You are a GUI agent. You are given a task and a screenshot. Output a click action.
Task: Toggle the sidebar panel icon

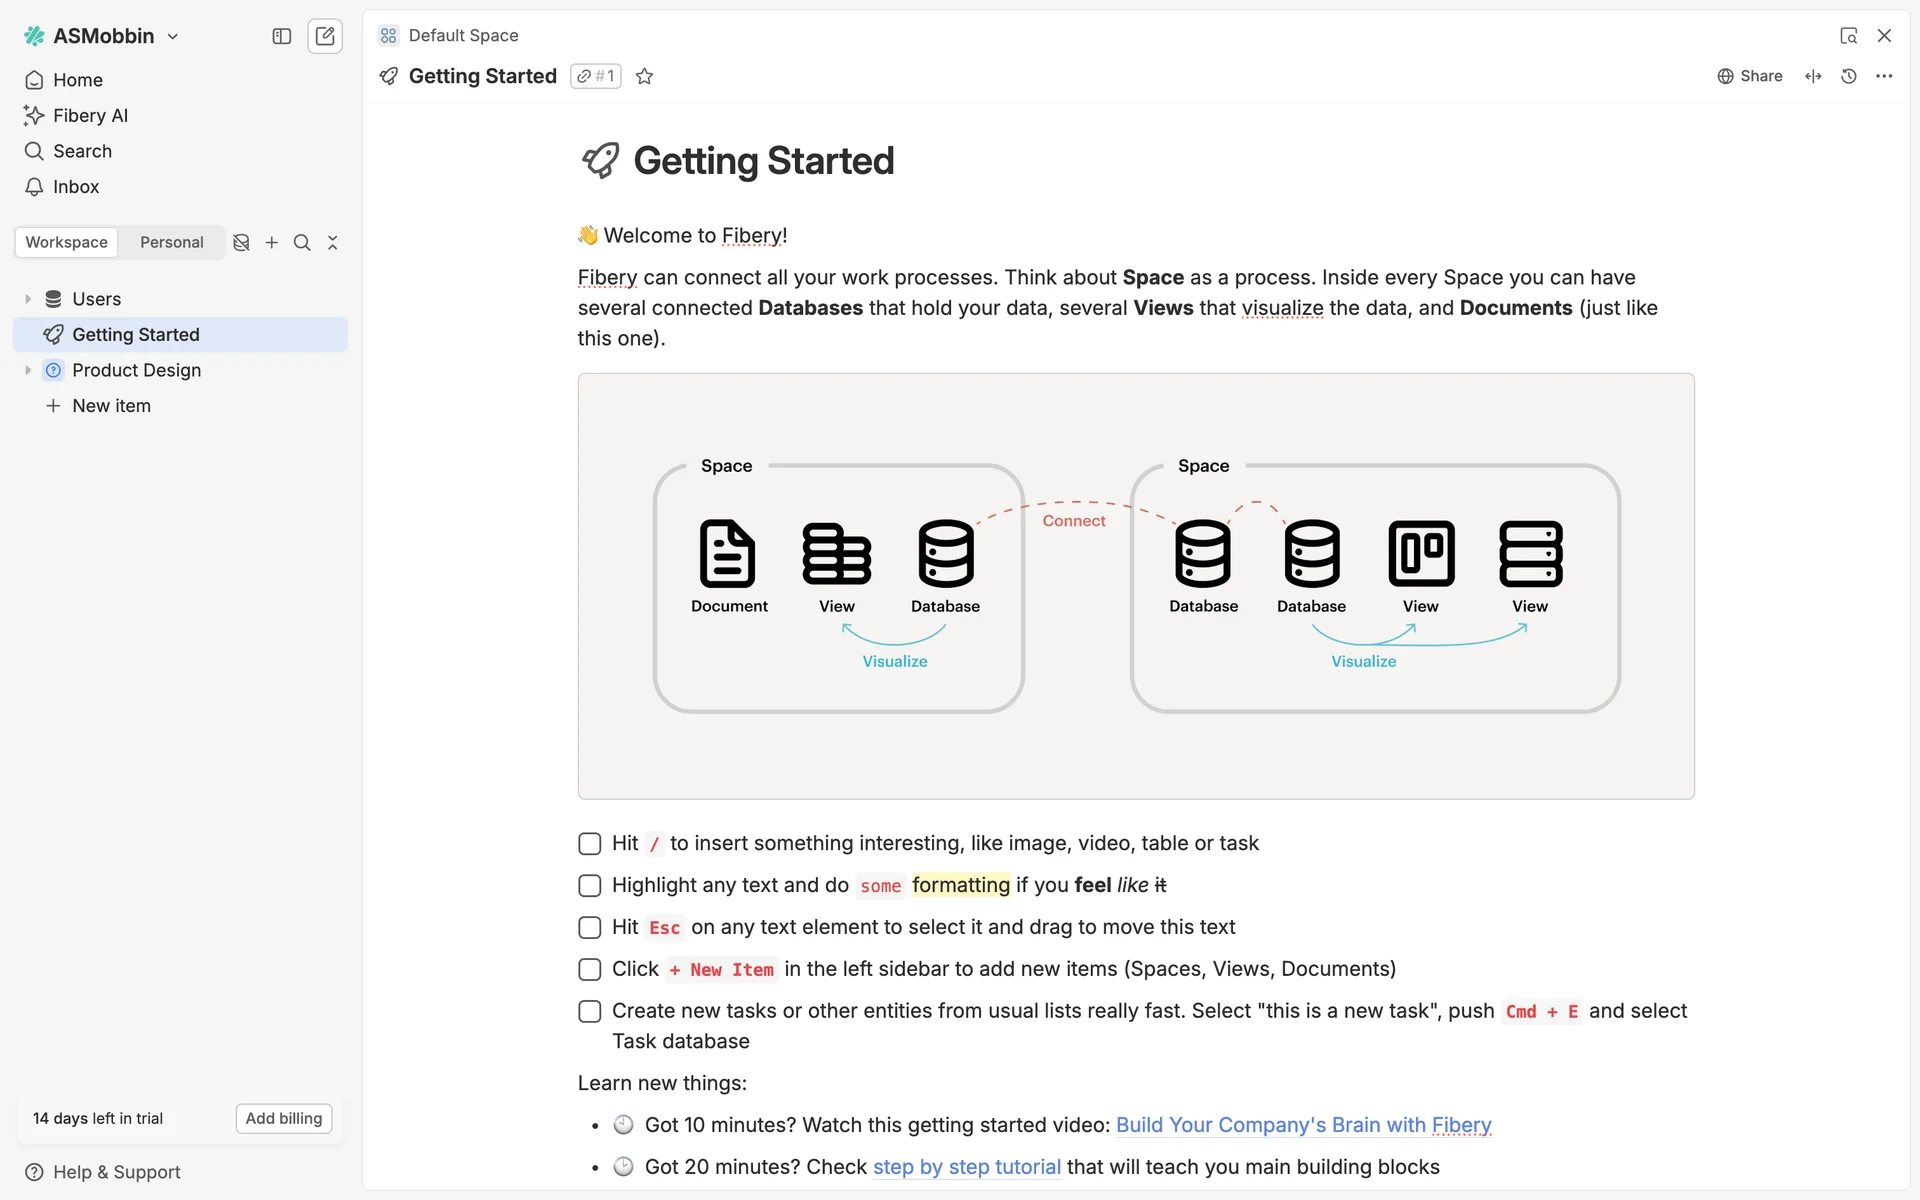tap(282, 36)
